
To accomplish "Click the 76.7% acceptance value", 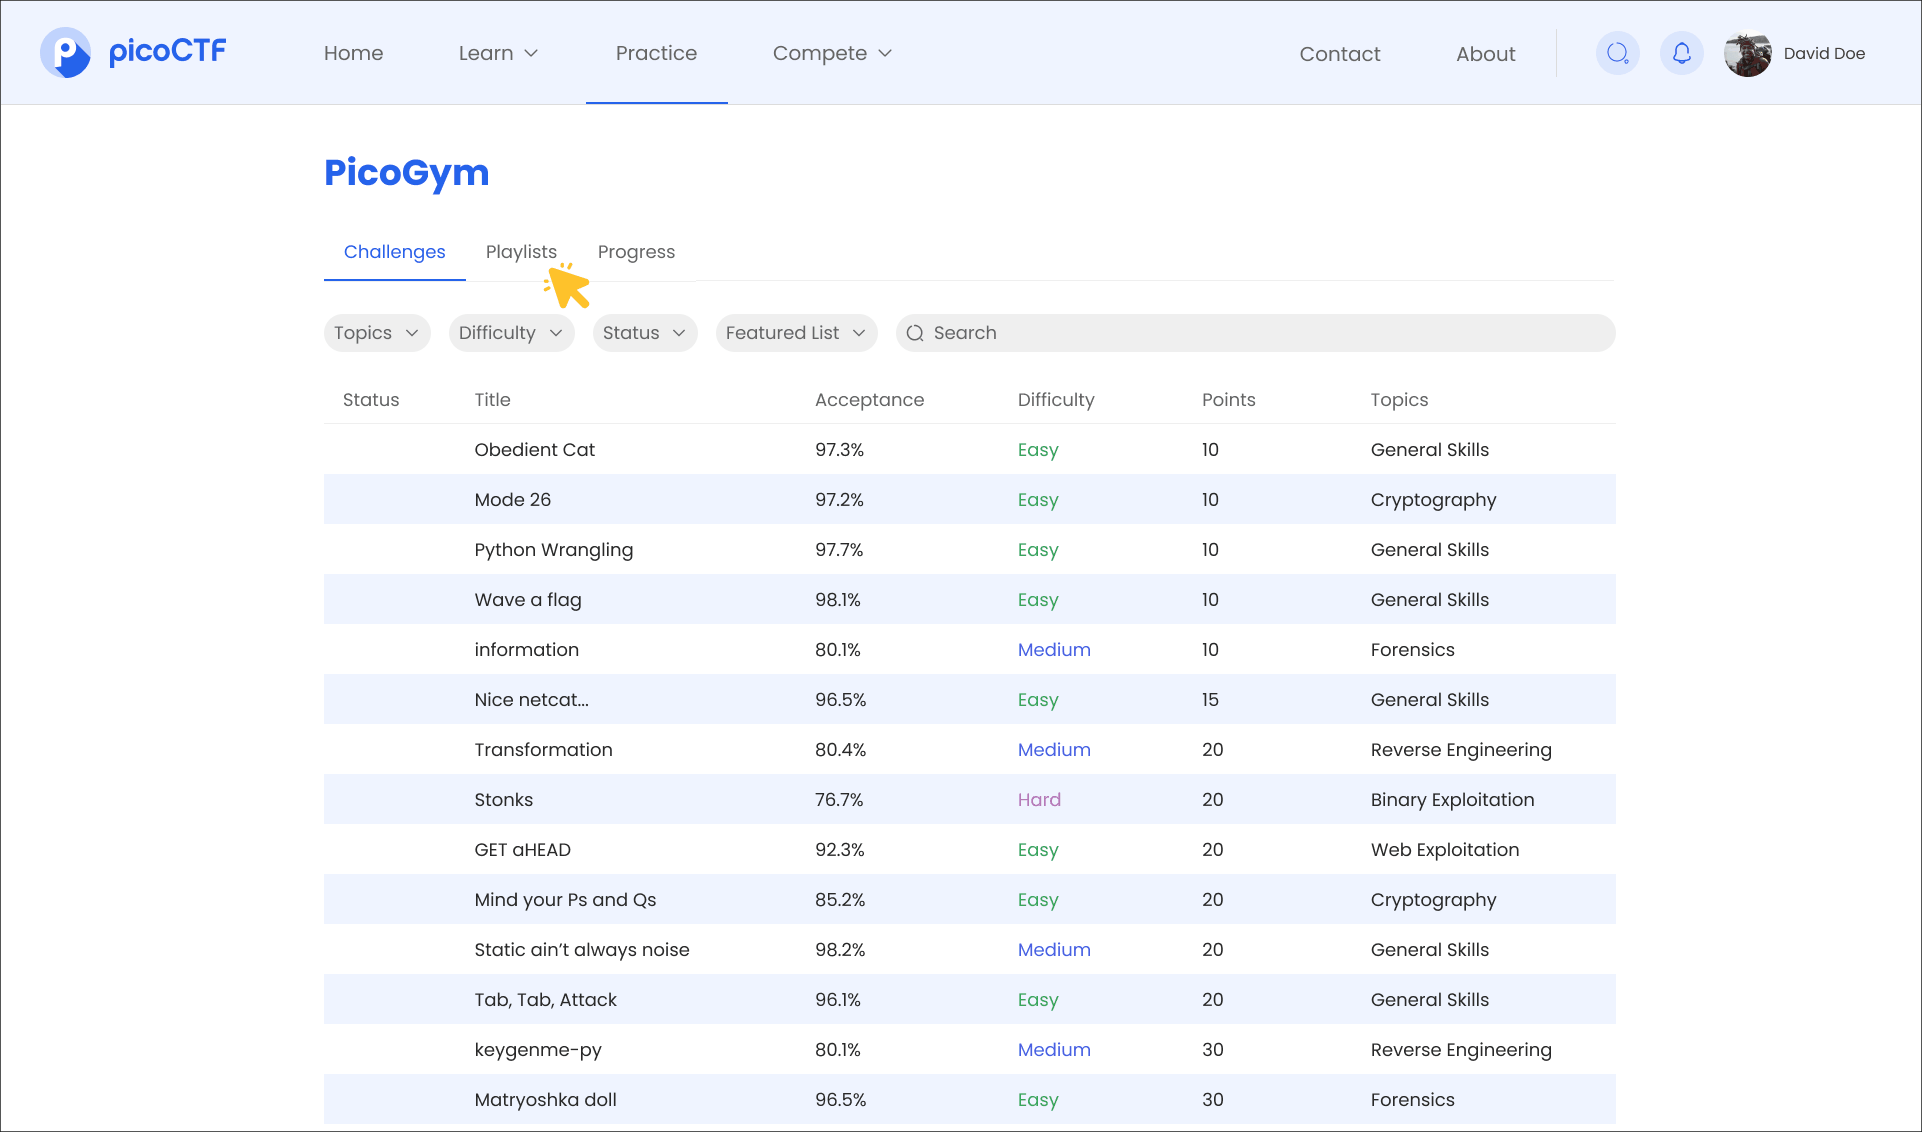I will (838, 800).
